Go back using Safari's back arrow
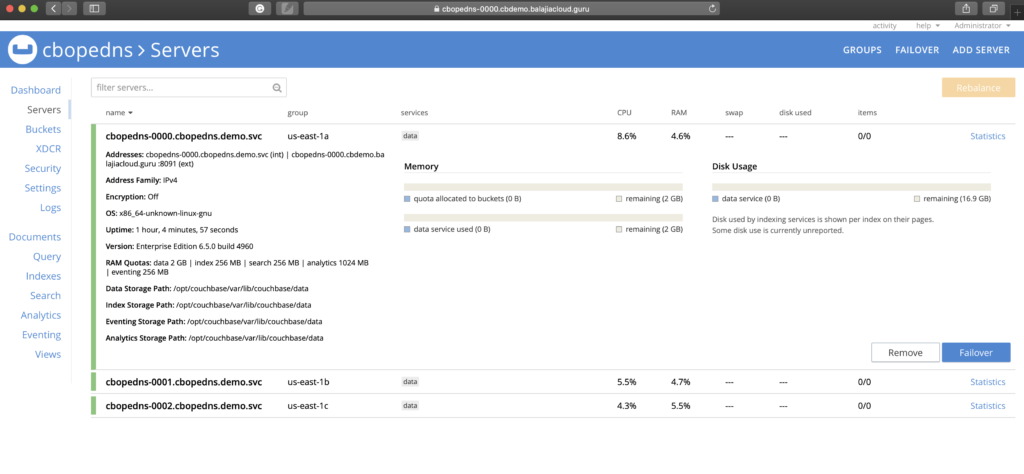The height and width of the screenshot is (474, 1024). [x=53, y=8]
